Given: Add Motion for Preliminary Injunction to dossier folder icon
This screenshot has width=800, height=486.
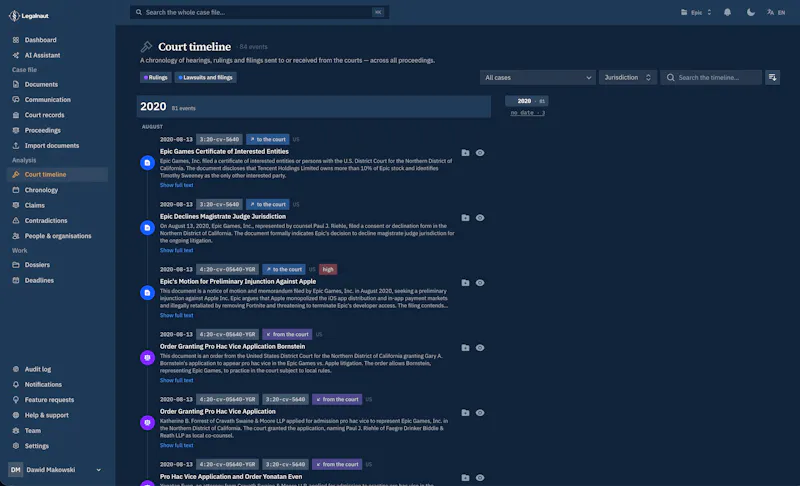Looking at the screenshot, I should [x=465, y=283].
